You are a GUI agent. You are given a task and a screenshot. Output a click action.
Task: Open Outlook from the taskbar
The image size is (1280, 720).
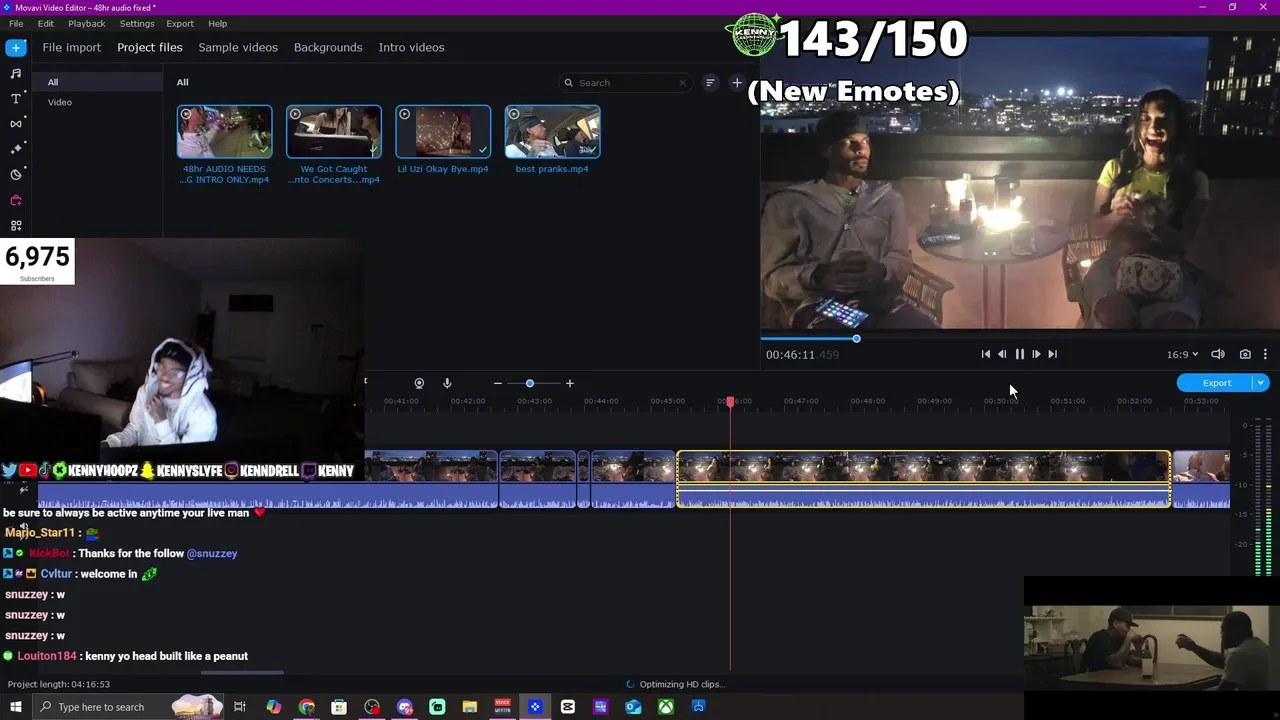coord(633,707)
